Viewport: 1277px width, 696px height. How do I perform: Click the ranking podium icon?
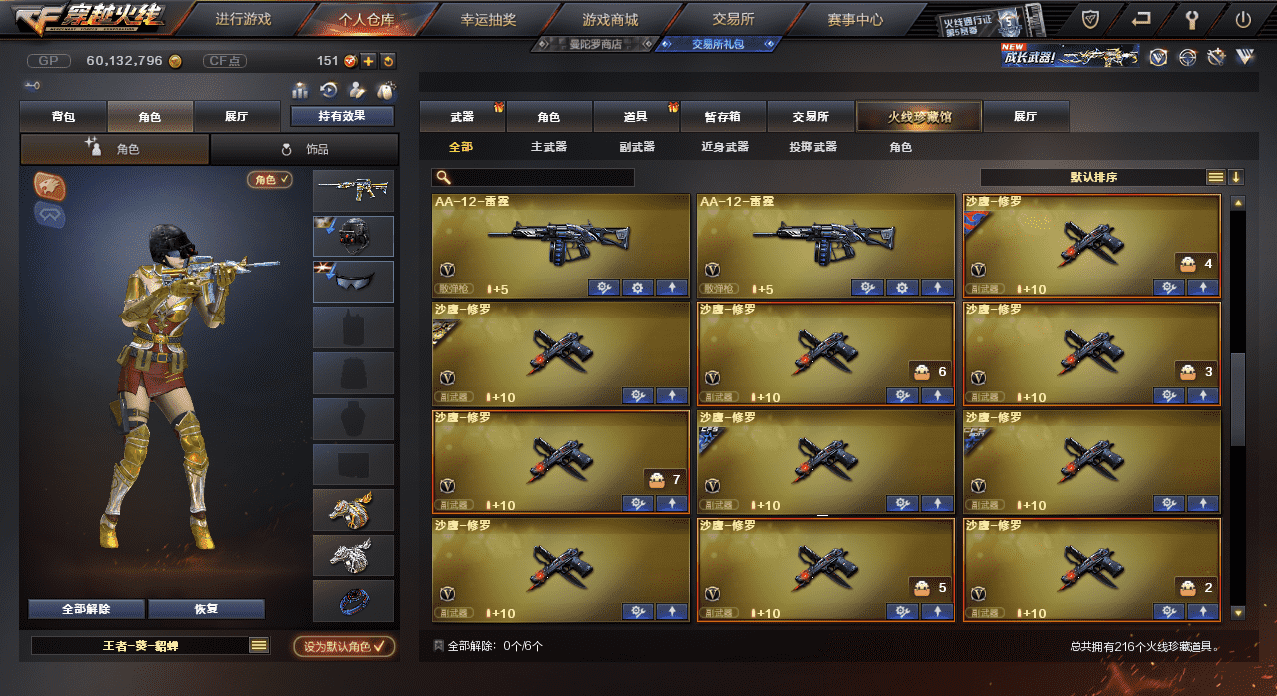[x=300, y=90]
